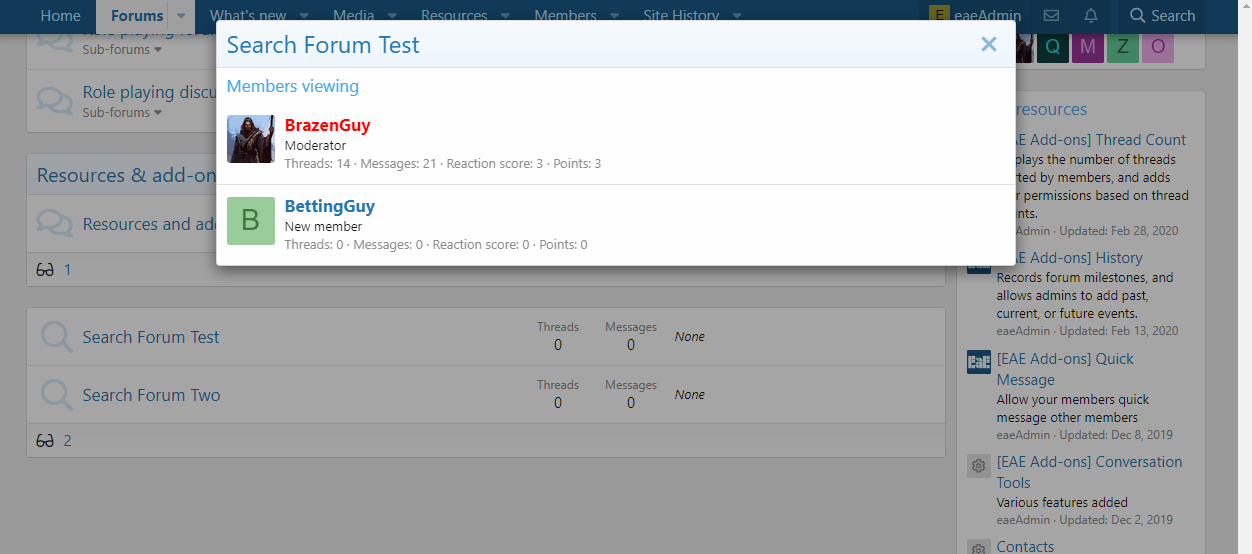This screenshot has width=1252, height=554.
Task: Open the viewer count link 1
Action: click(x=67, y=270)
